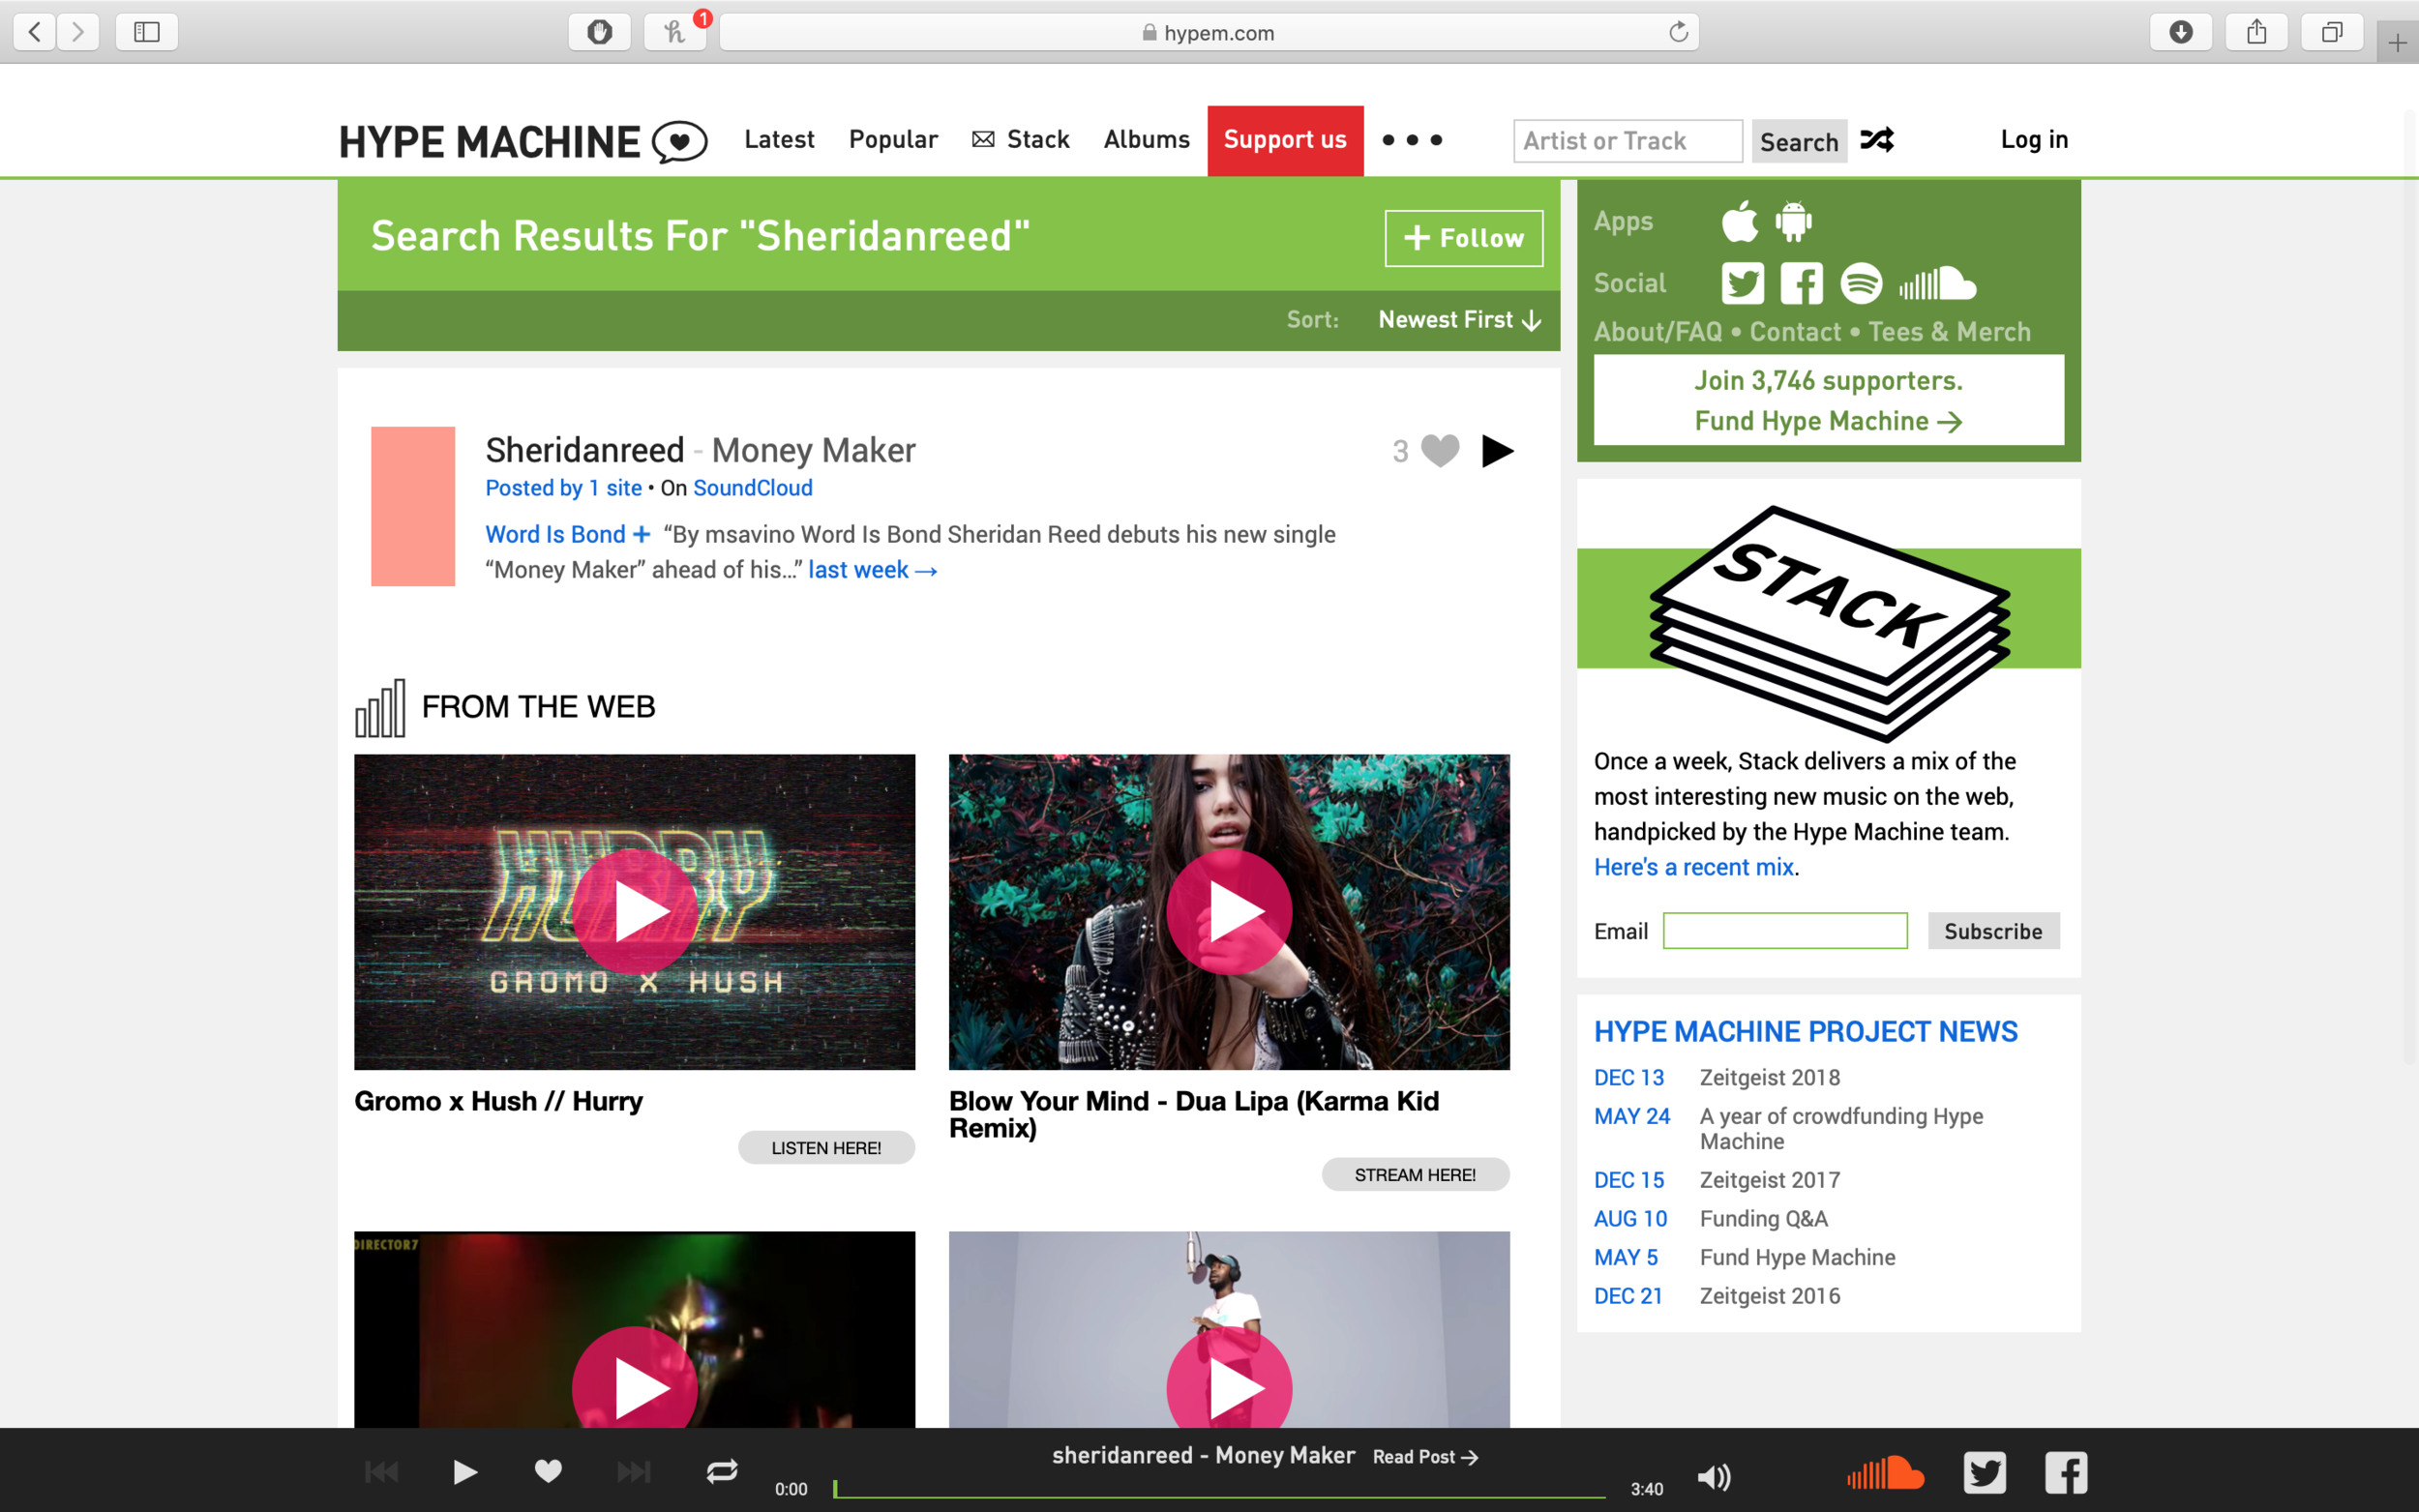Click the pink Money Maker thumbnail
The height and width of the screenshot is (1512, 2419).
pyautogui.click(x=413, y=506)
